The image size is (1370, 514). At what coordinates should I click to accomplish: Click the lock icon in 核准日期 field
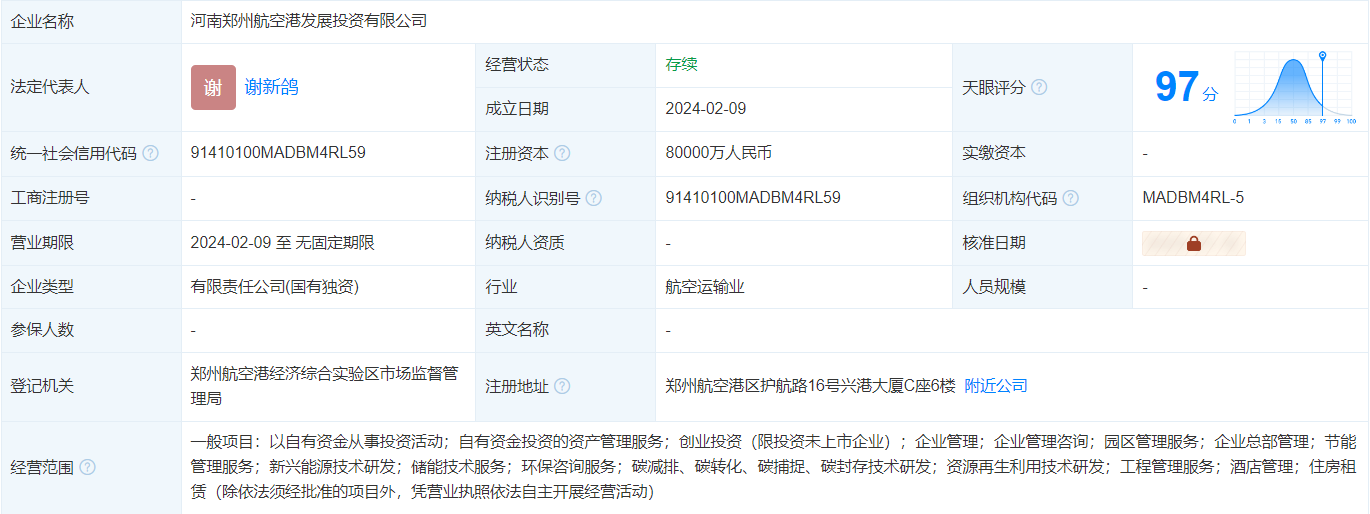[1193, 243]
